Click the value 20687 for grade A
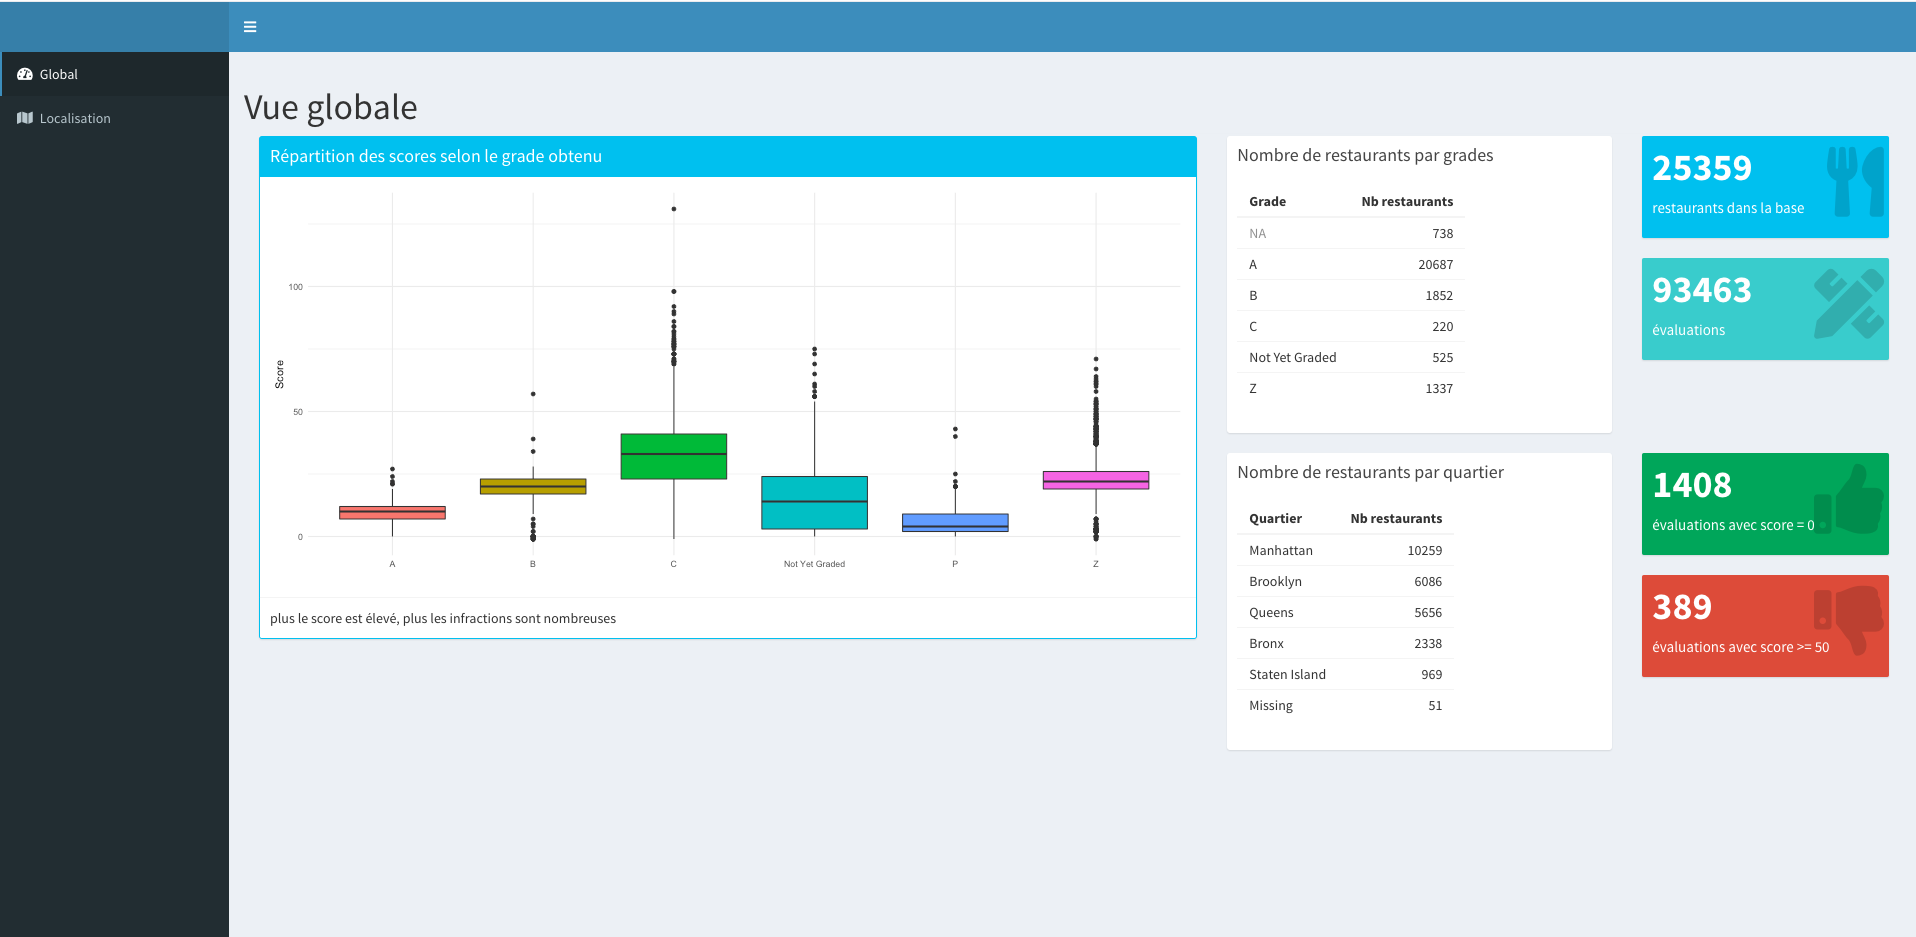 click(x=1435, y=264)
